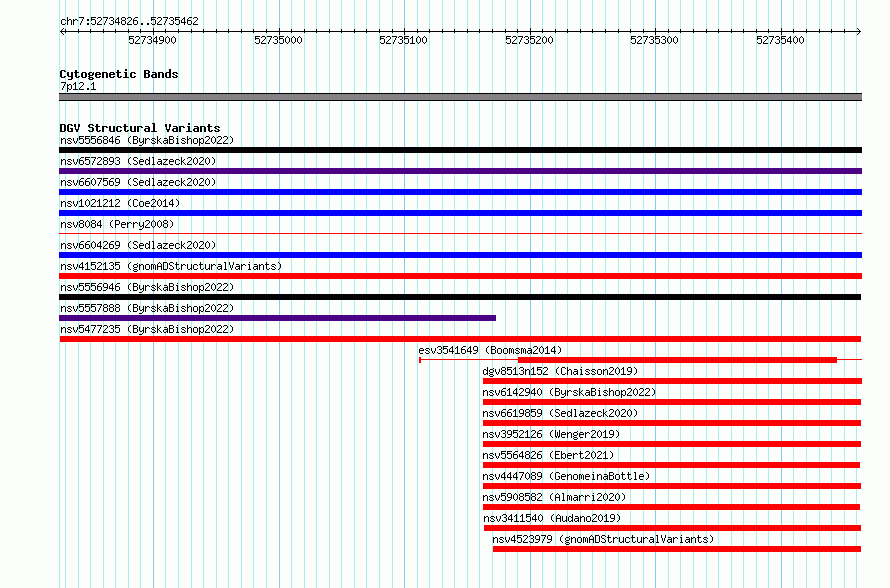Click ruler position 52735100

(404, 40)
